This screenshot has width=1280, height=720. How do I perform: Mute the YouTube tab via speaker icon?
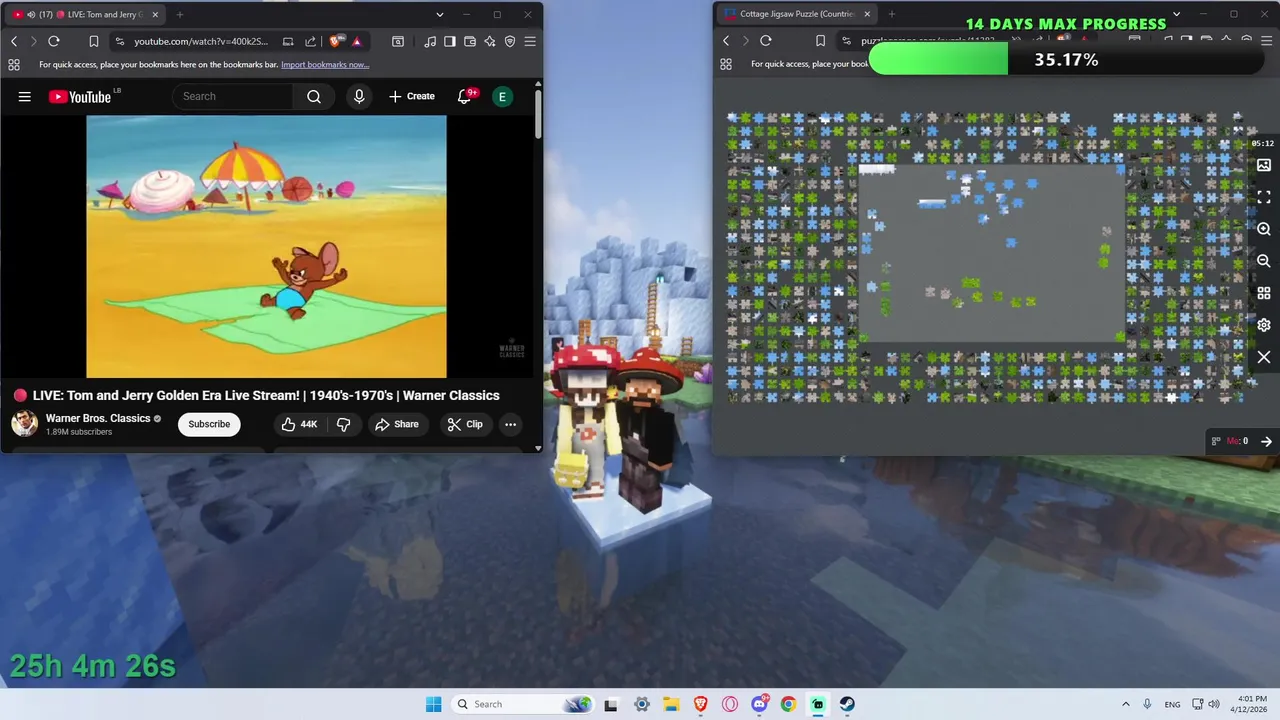31,15
